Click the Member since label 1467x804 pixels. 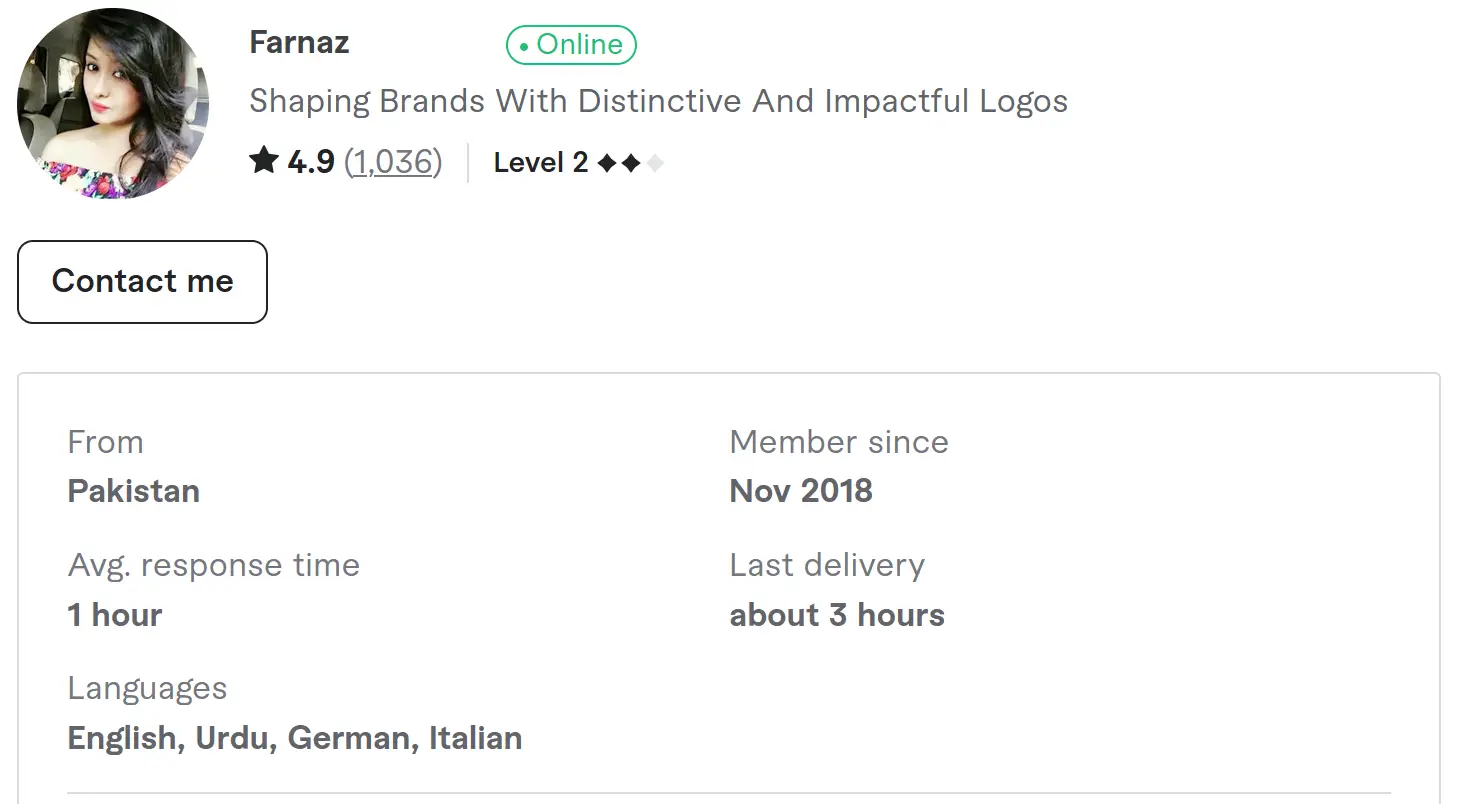click(x=839, y=442)
